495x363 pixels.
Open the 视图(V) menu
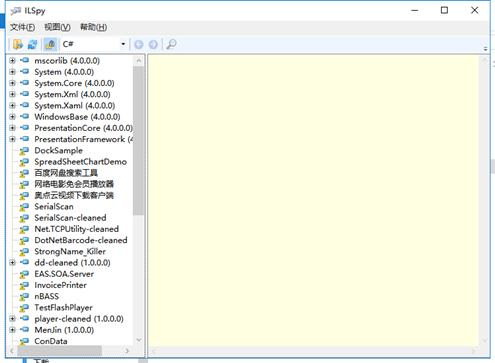tap(57, 27)
